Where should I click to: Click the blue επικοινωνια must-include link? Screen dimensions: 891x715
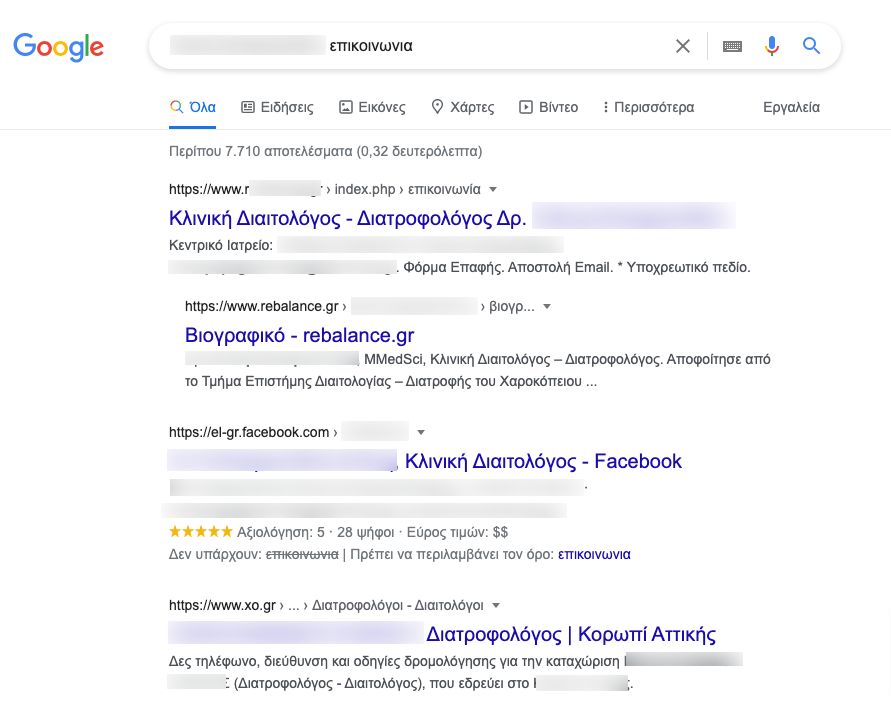594,555
